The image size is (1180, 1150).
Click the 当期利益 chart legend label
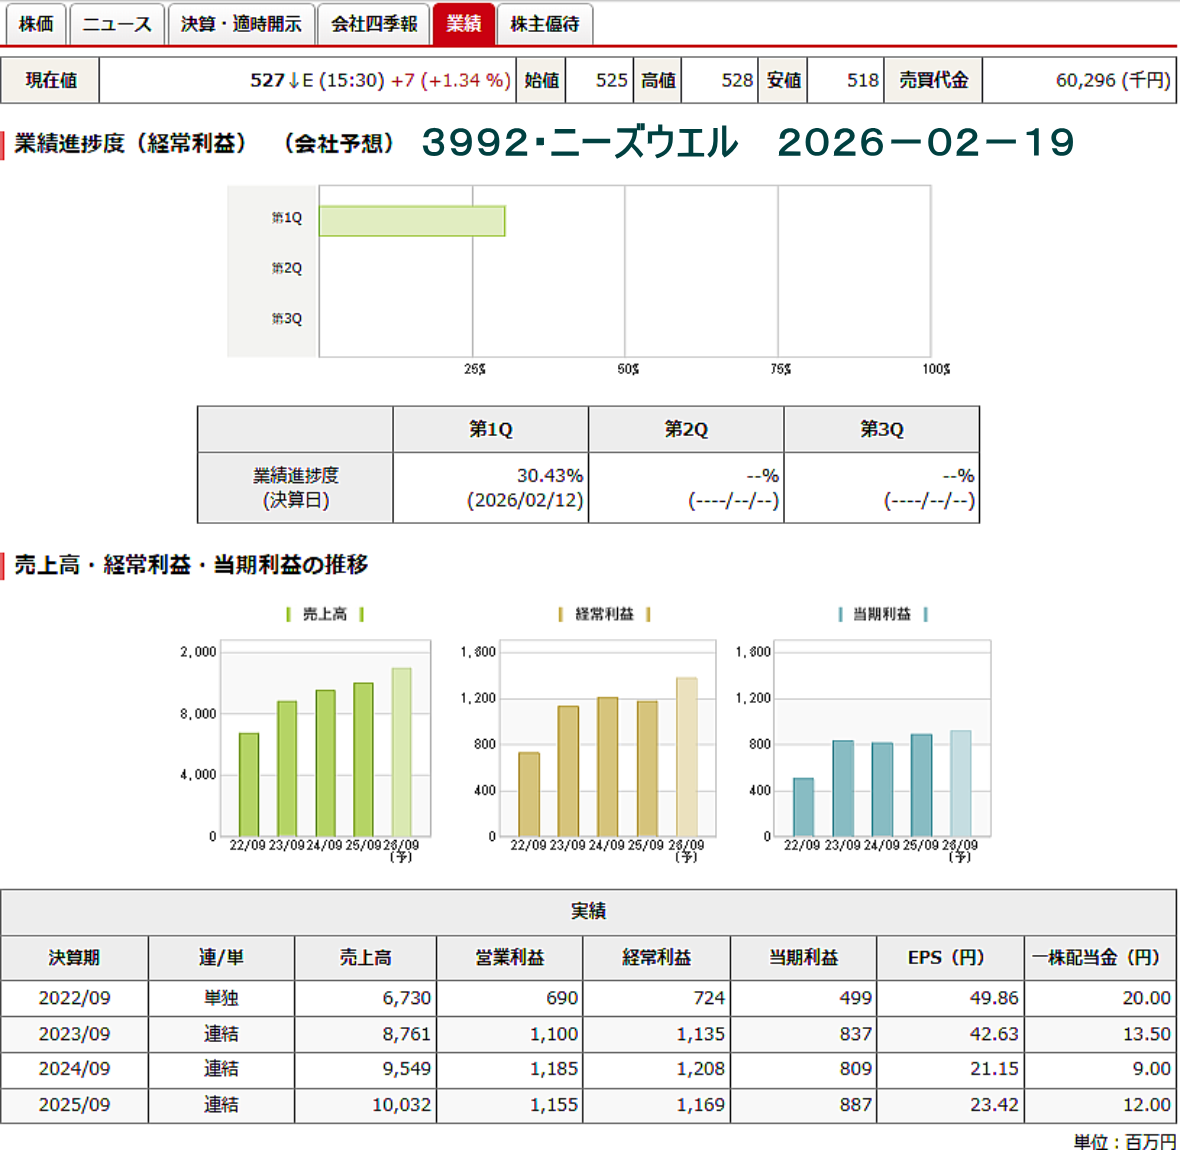(881, 614)
